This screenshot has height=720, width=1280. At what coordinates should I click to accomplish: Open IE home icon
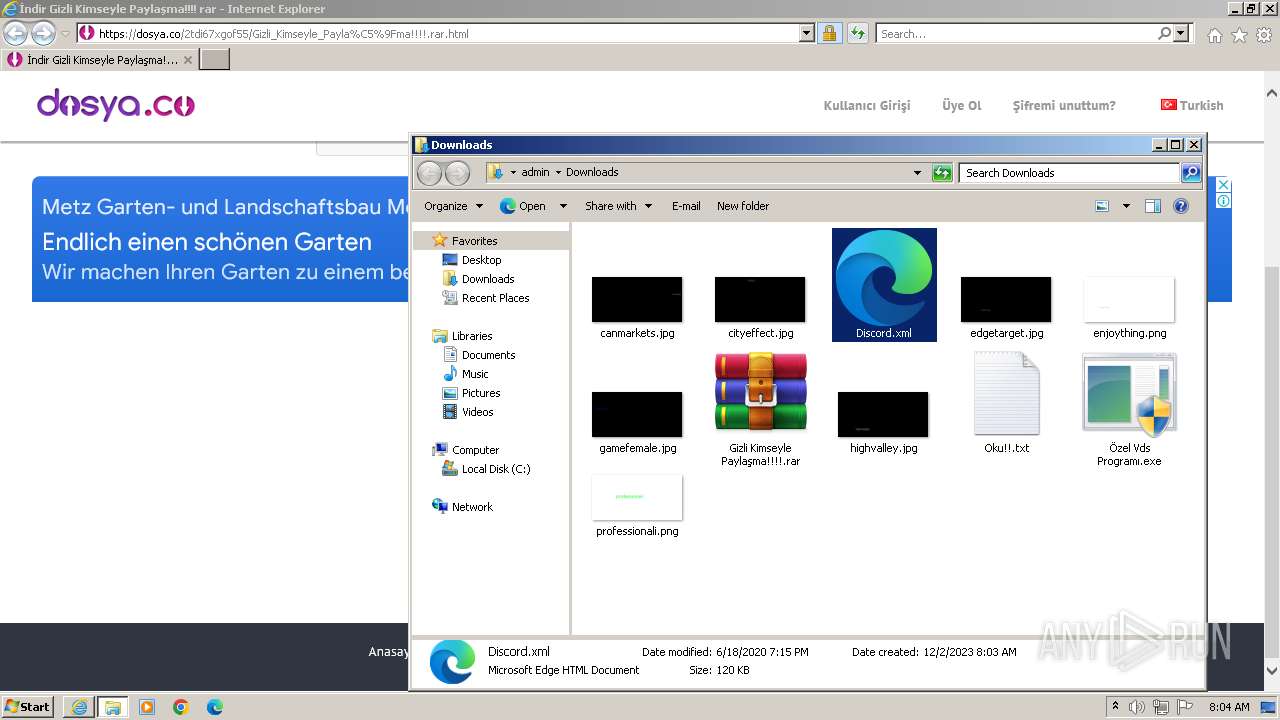click(x=1214, y=35)
